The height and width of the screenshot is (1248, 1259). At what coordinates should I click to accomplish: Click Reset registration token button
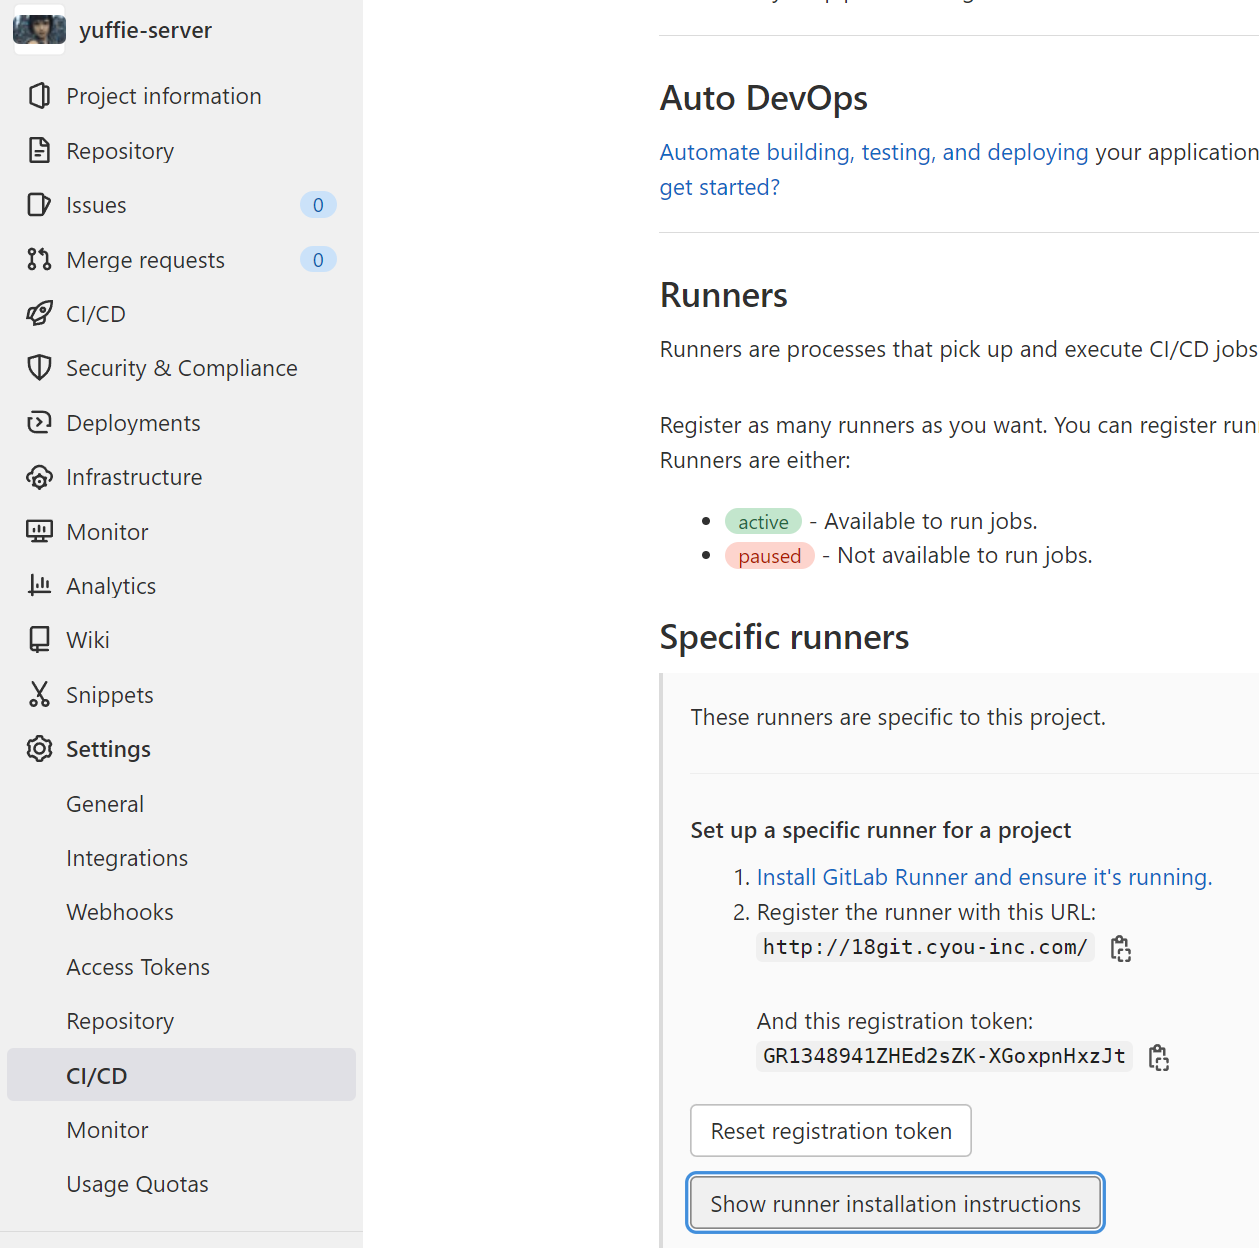pos(831,1131)
